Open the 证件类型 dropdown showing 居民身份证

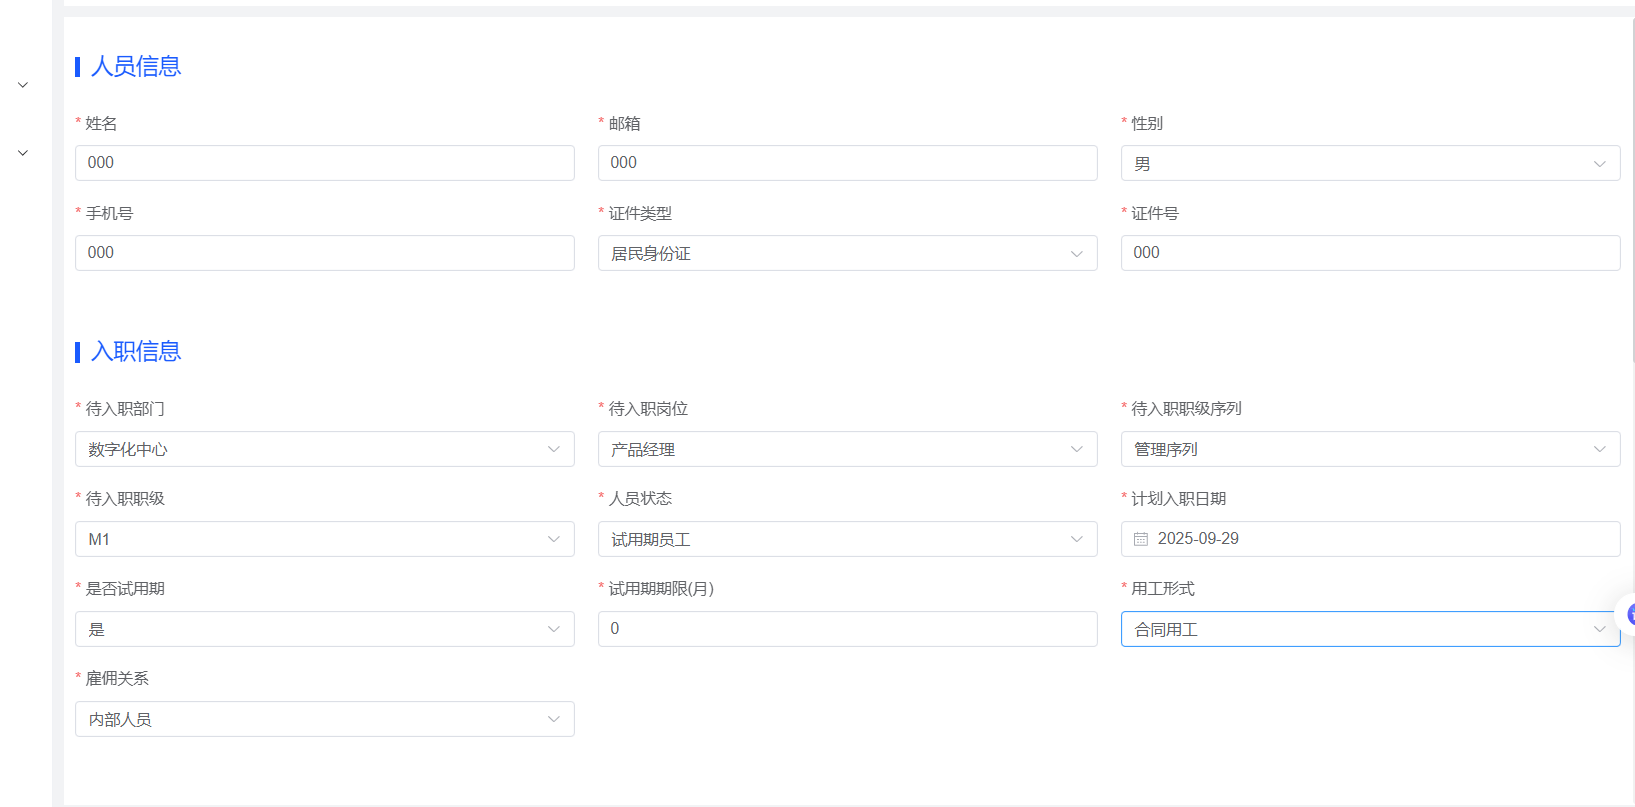point(847,253)
